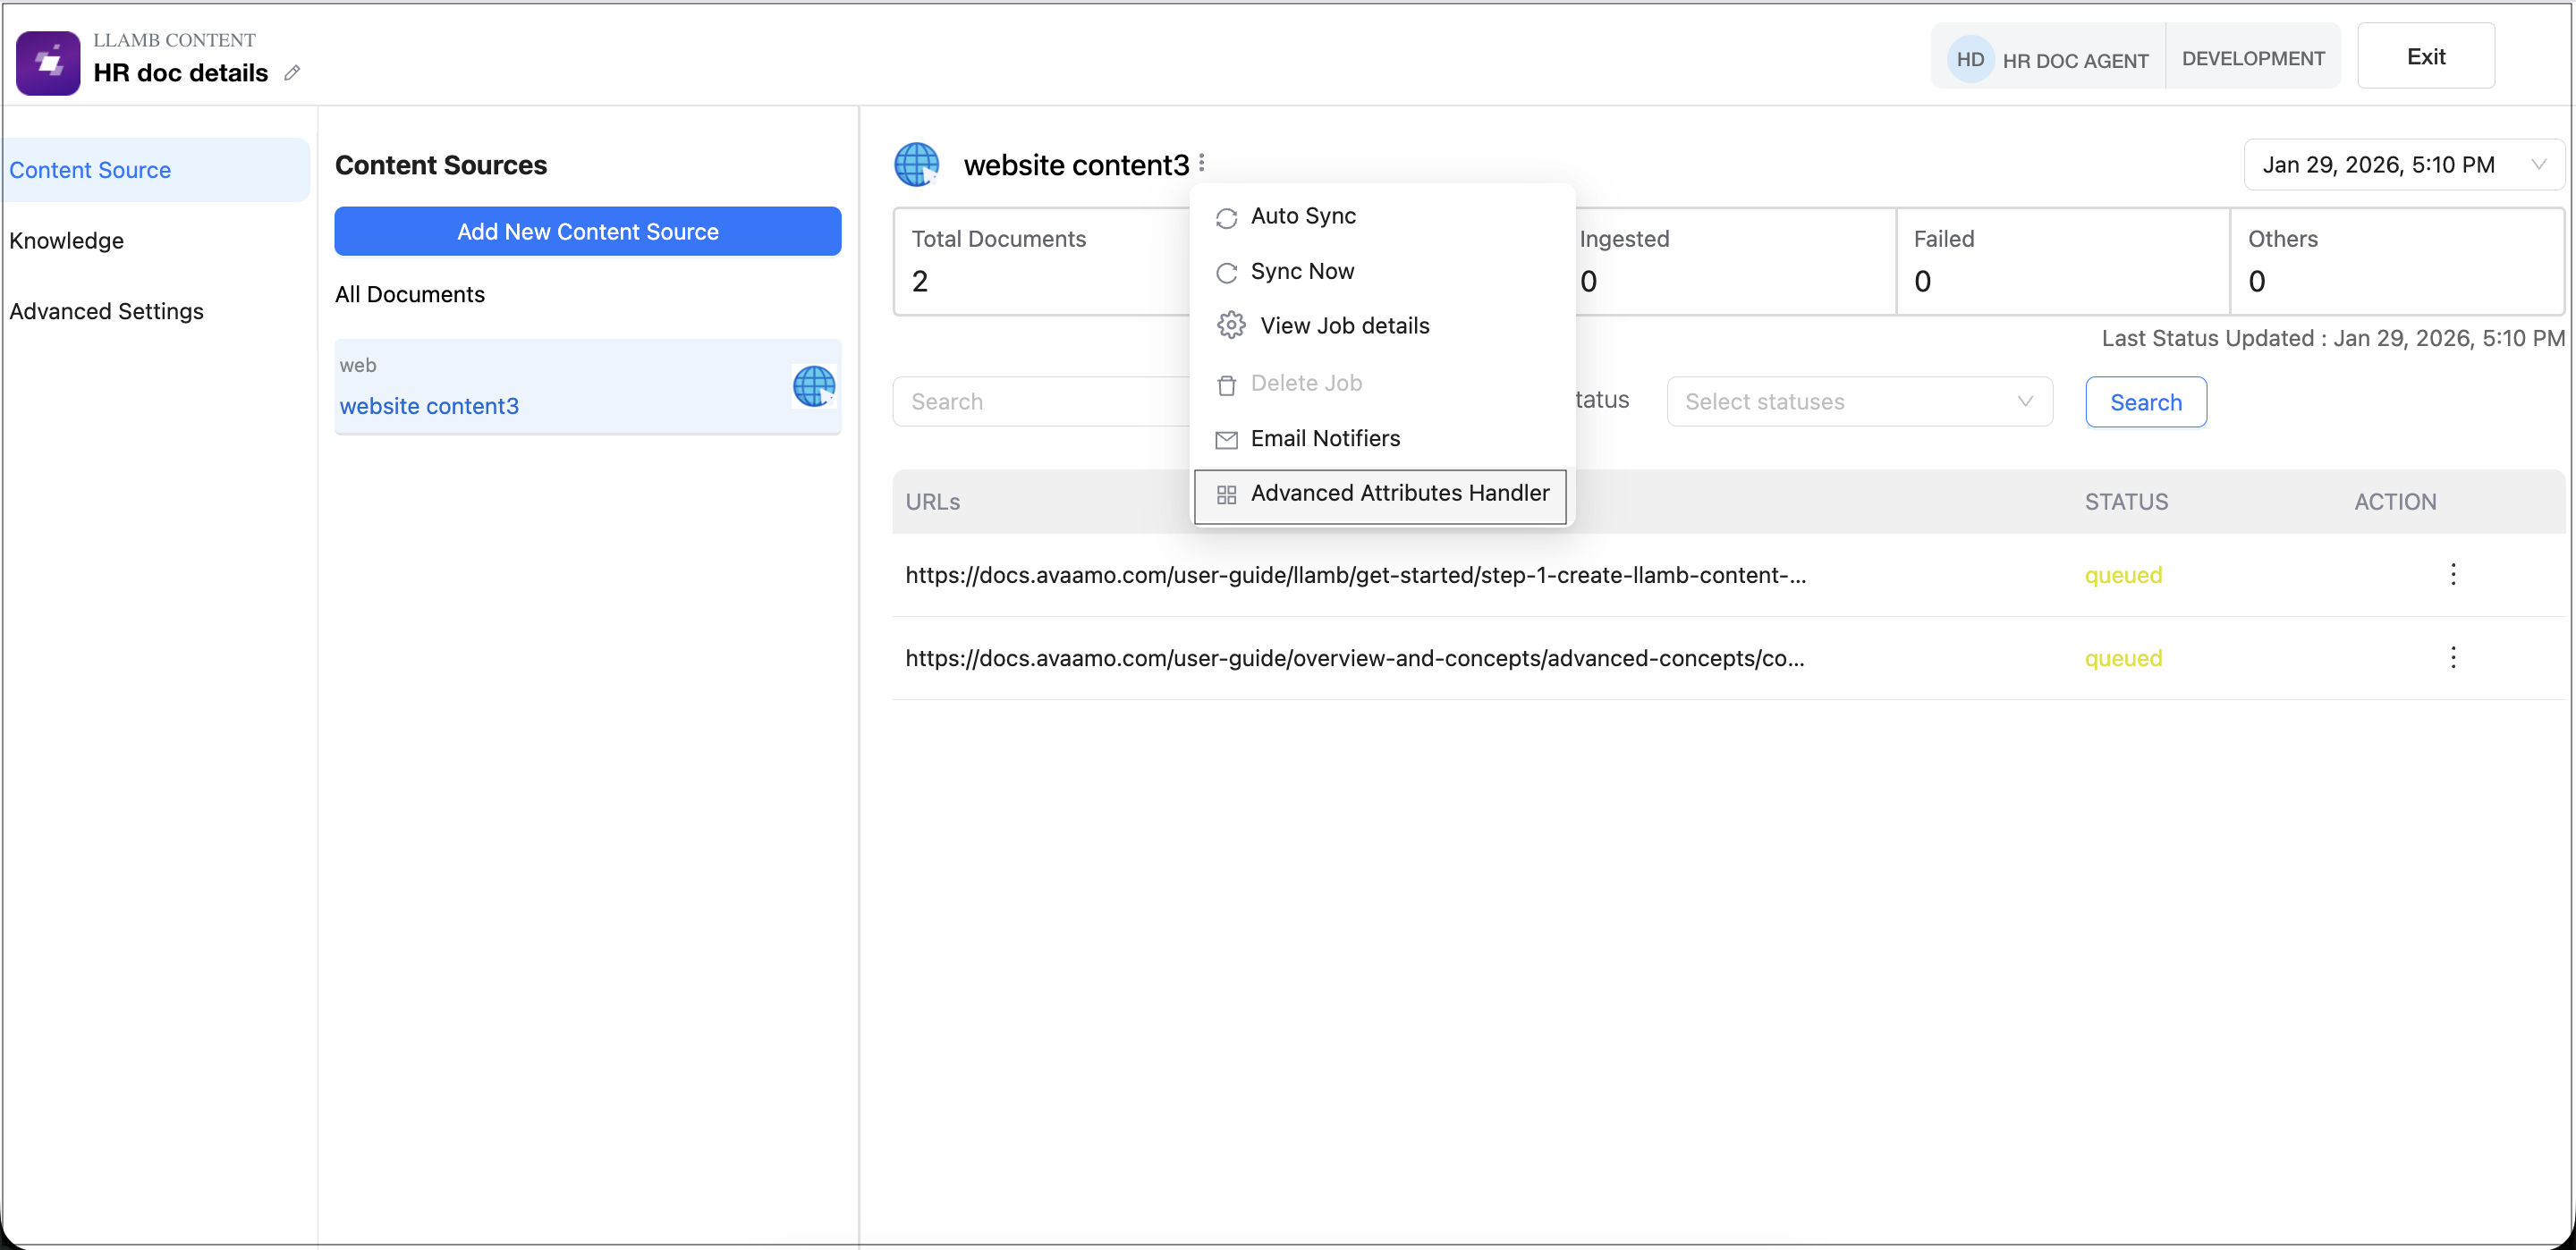Viewport: 2576px width, 1250px height.
Task: Open action menu for first queued URL
Action: 2452,574
